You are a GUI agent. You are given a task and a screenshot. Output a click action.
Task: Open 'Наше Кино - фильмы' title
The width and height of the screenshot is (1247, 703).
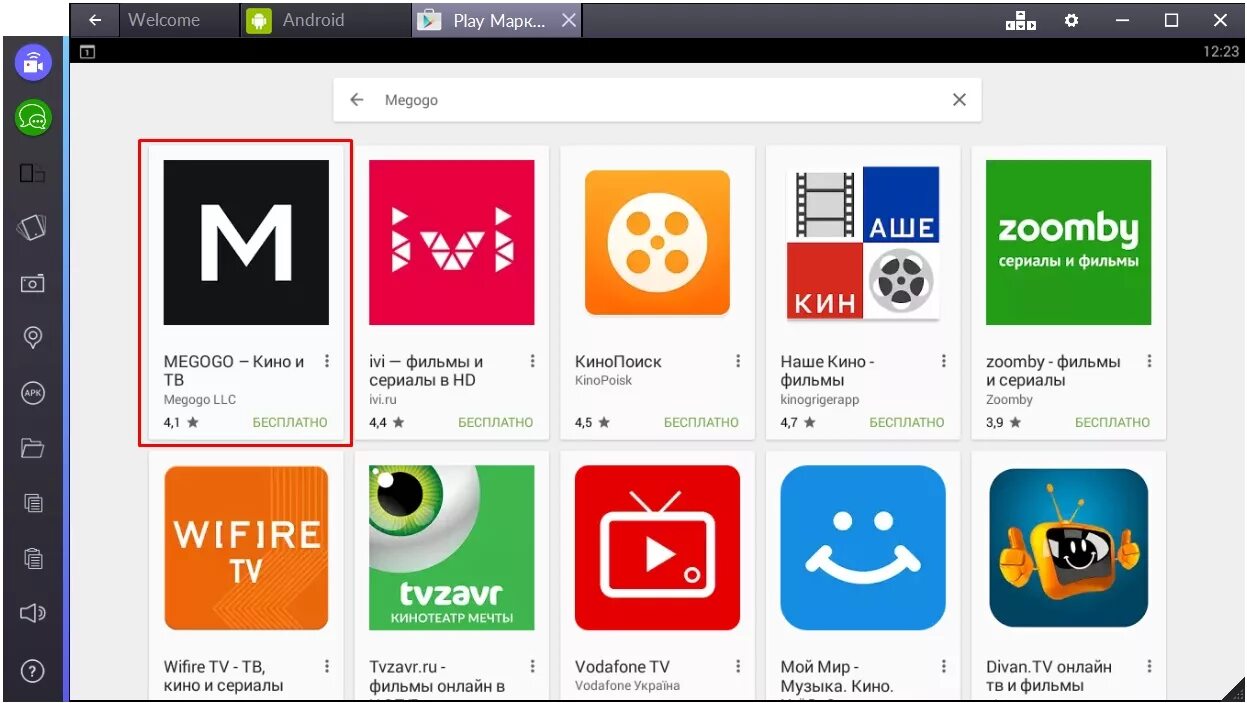click(828, 370)
